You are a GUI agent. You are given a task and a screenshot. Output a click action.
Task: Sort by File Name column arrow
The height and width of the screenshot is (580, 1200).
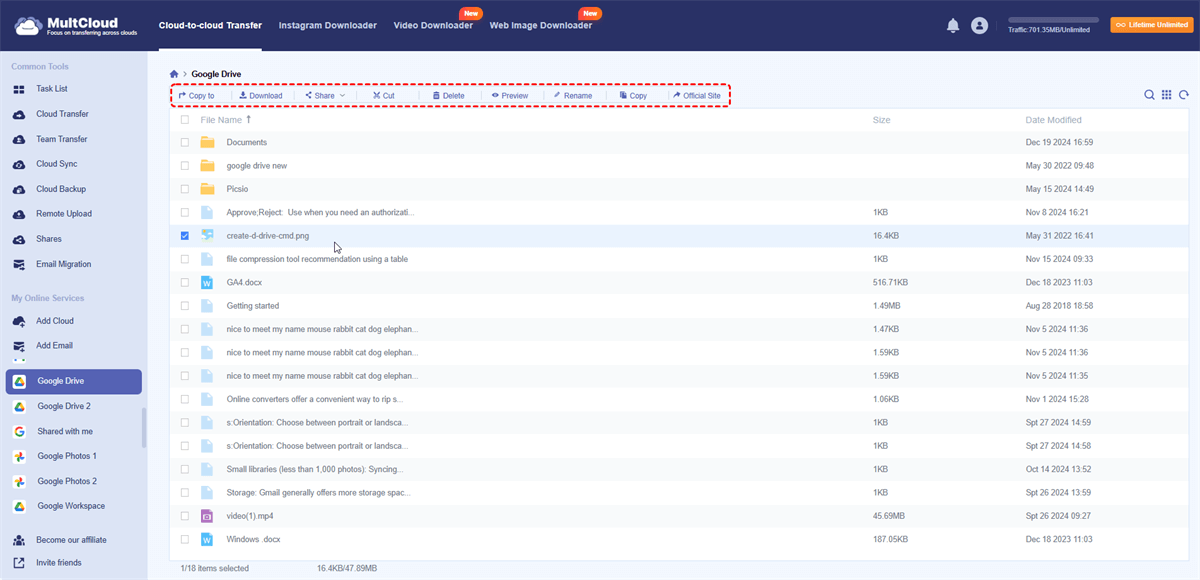[248, 119]
